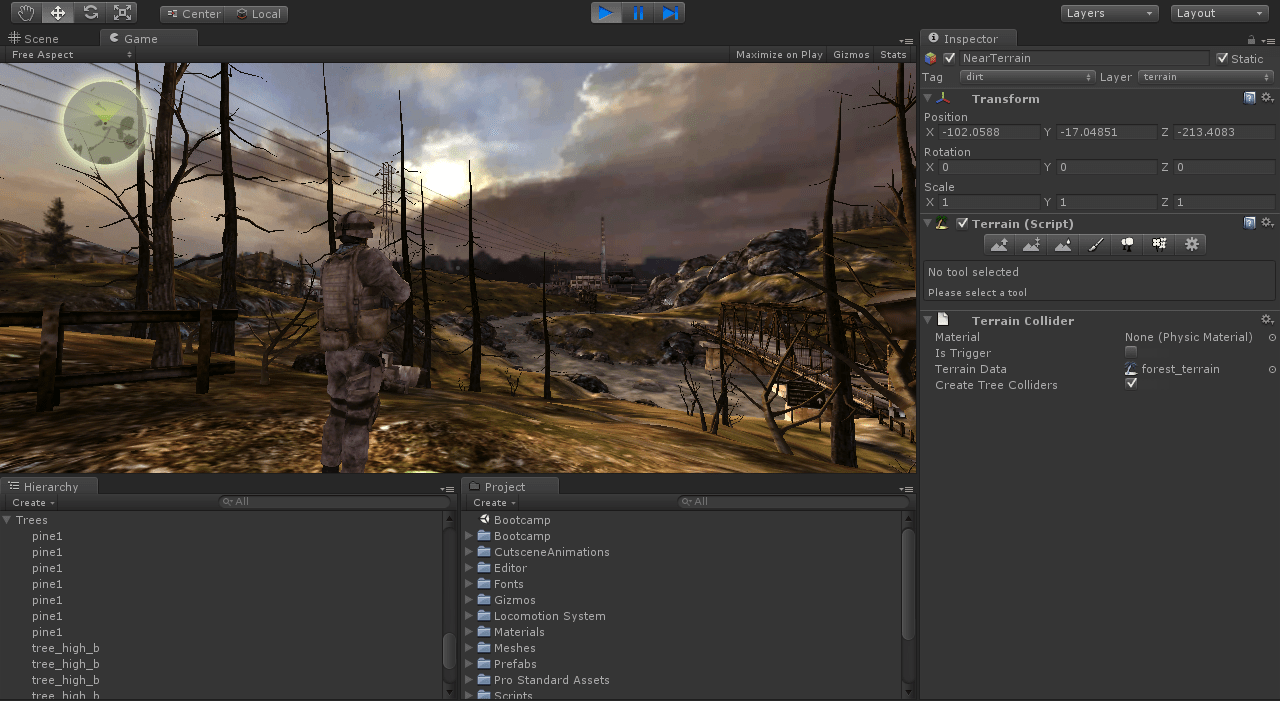Open the Transform component help icon
Viewport: 1280px width, 701px height.
click(x=1250, y=98)
